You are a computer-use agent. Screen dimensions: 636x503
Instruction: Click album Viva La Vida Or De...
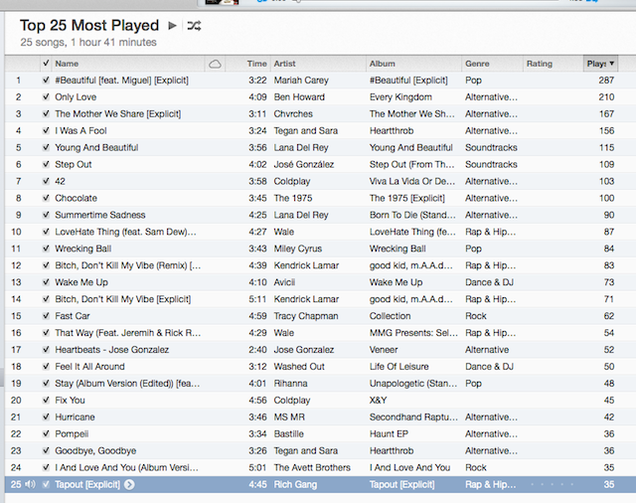coord(412,181)
